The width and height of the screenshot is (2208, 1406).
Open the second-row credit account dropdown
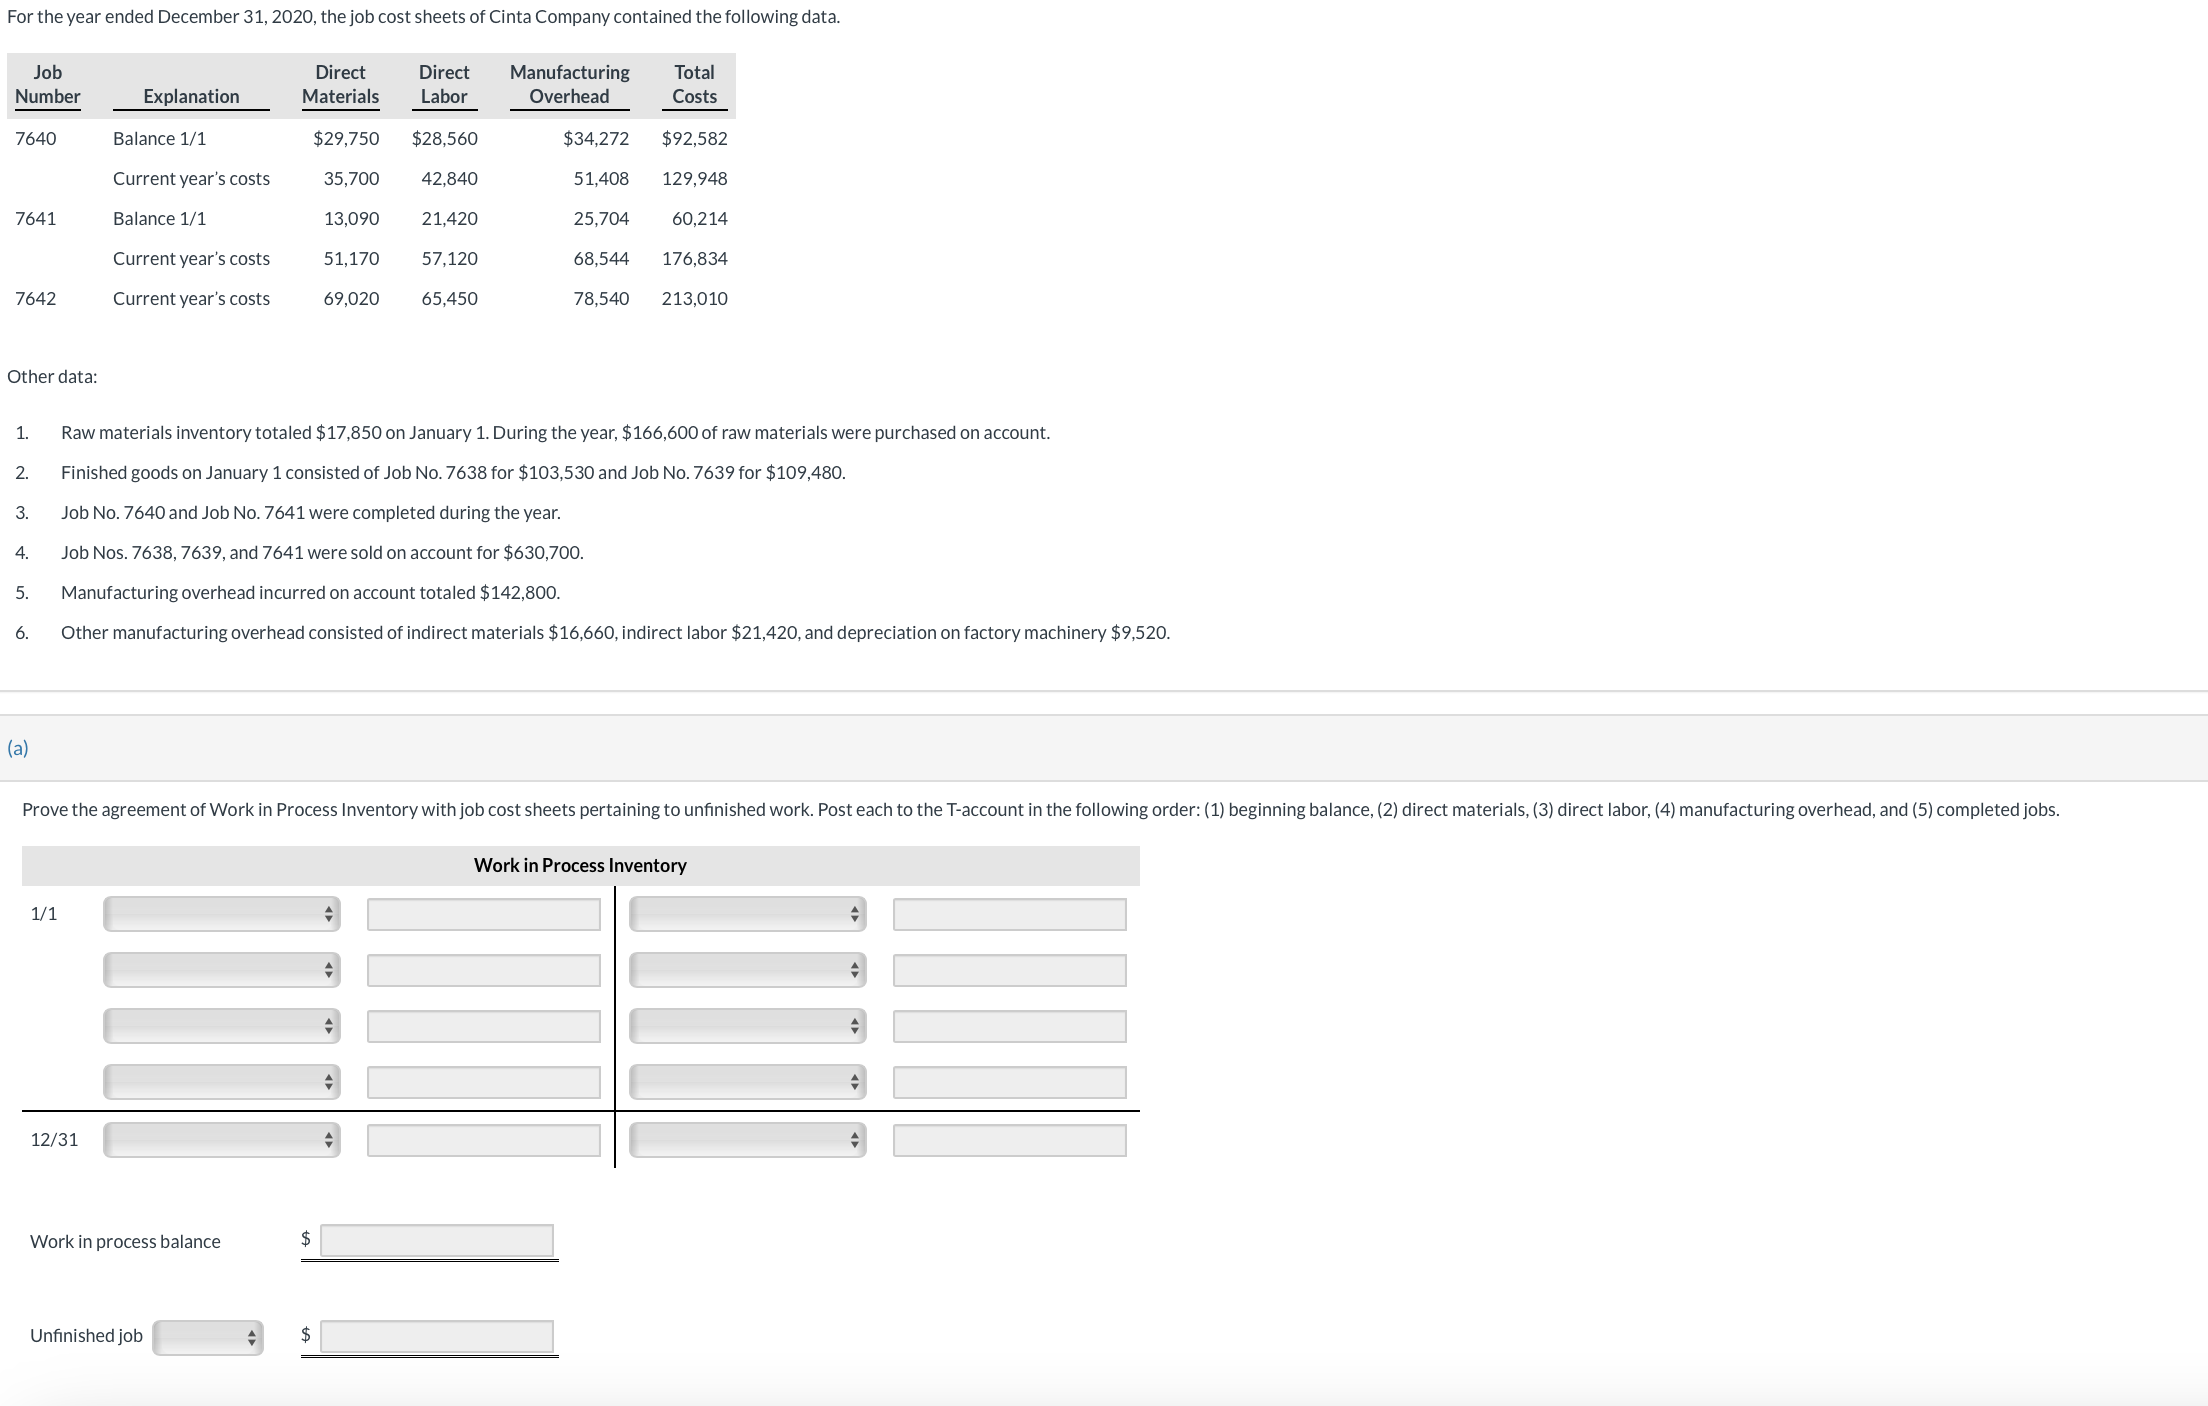(x=747, y=970)
